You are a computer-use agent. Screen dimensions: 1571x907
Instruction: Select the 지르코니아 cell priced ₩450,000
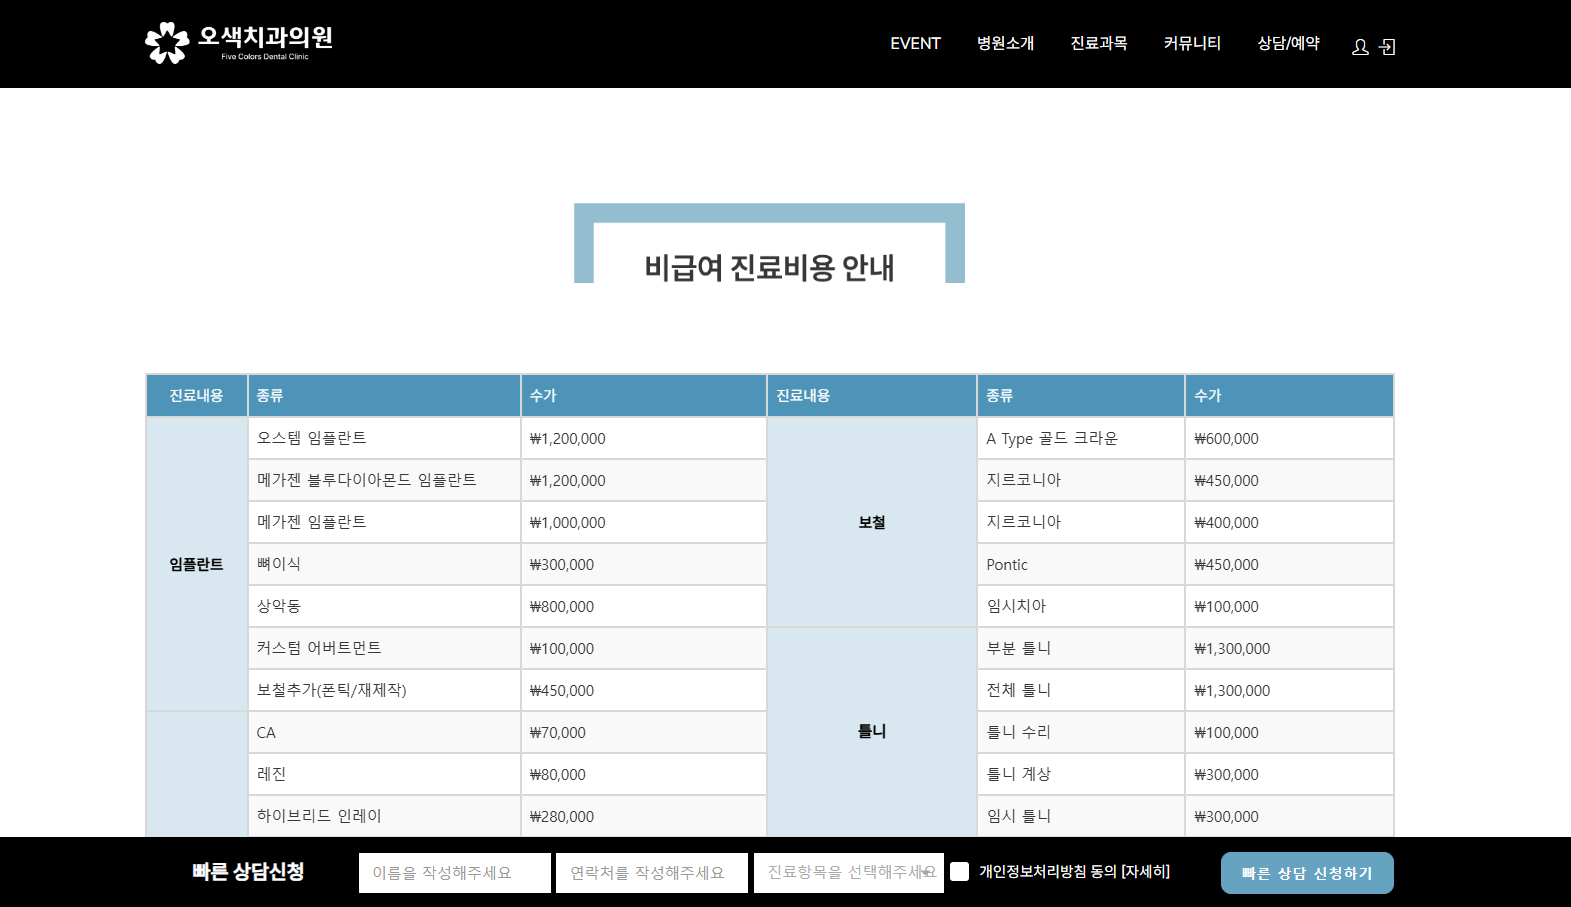[x=1081, y=480]
